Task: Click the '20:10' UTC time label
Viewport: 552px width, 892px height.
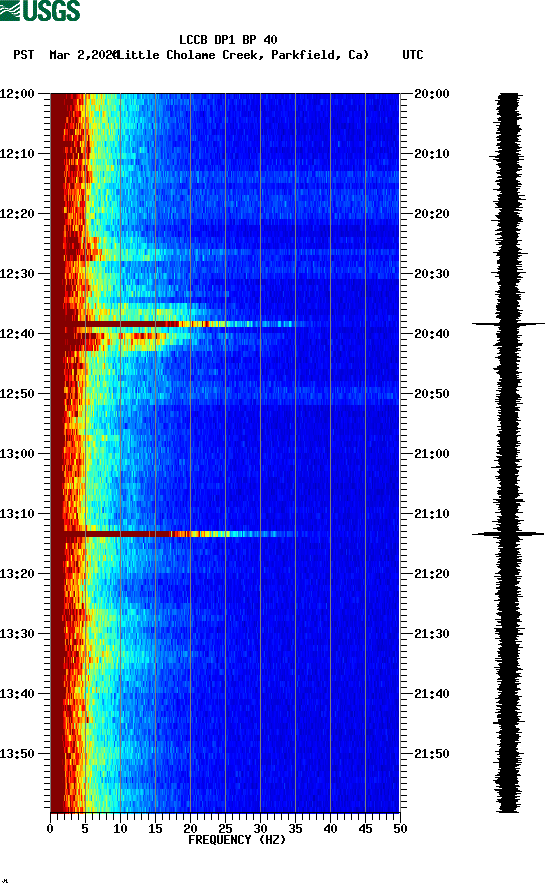Action: pyautogui.click(x=432, y=154)
